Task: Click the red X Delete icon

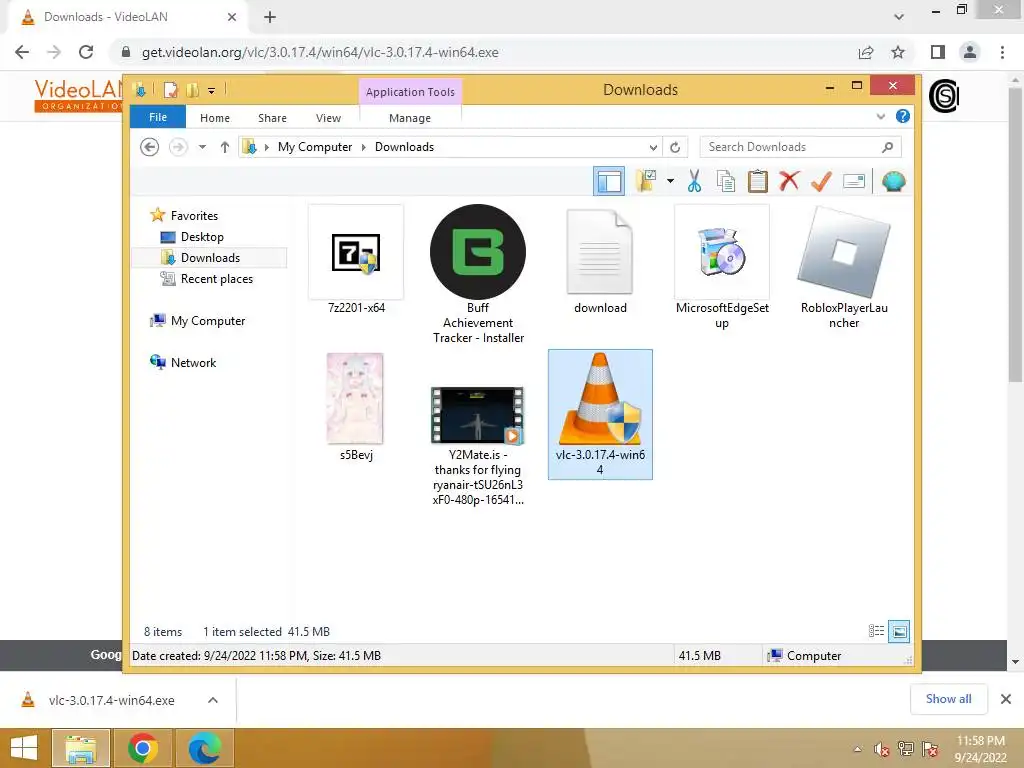Action: (789, 181)
